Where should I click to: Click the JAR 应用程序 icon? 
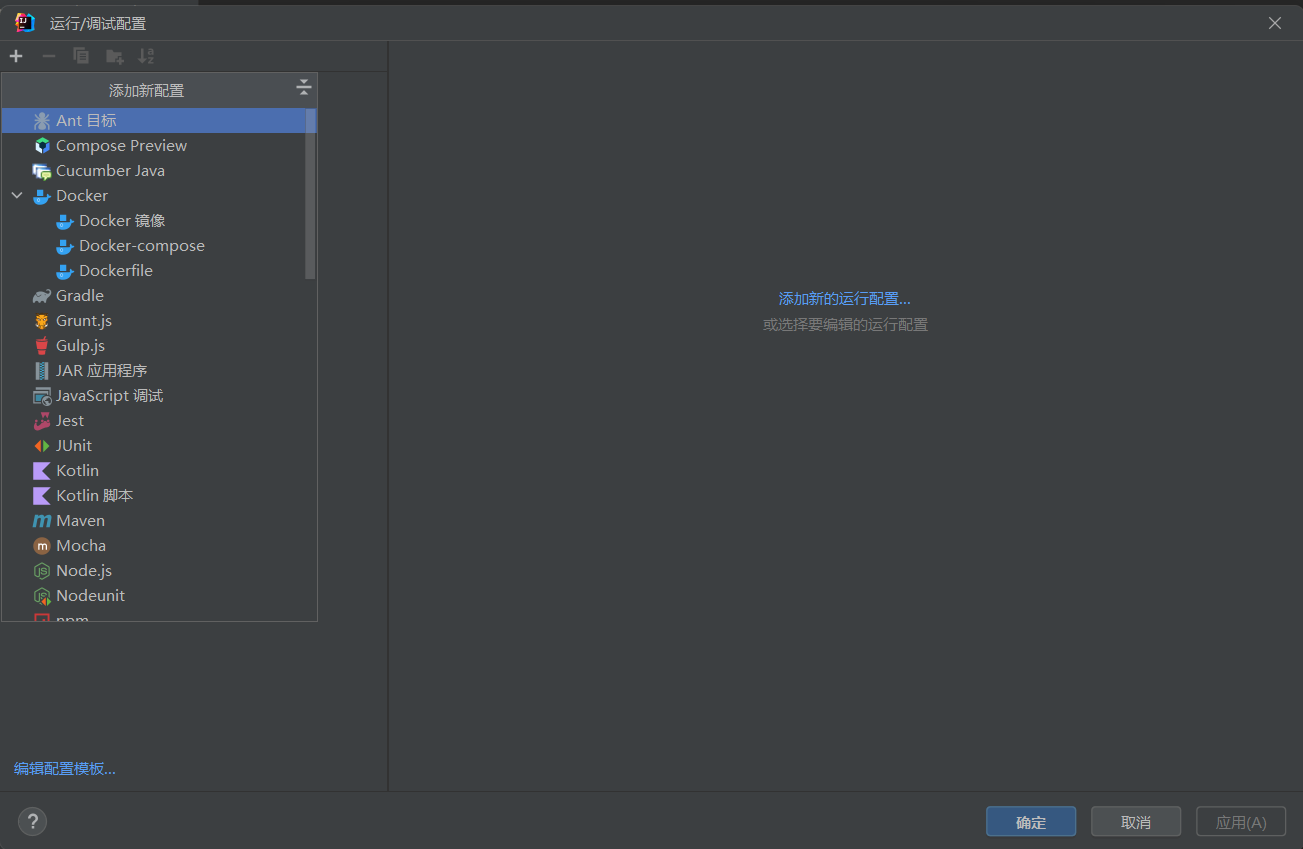point(42,371)
